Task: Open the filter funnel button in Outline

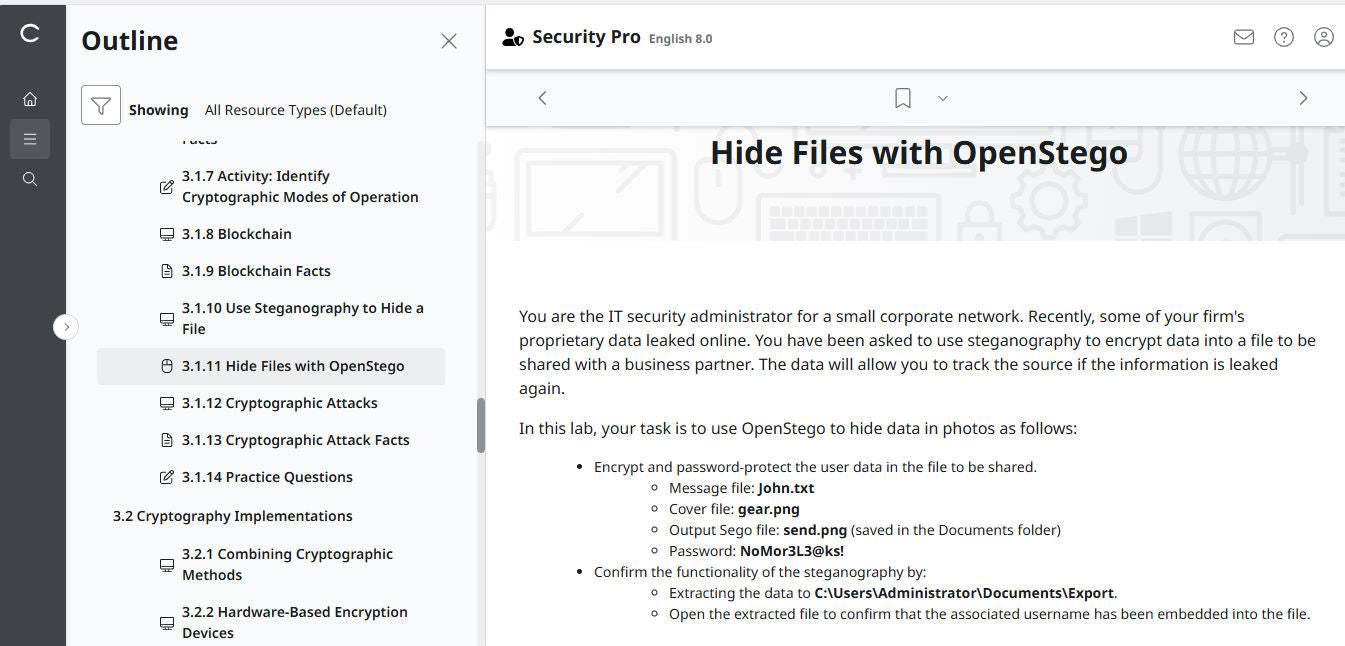Action: [x=101, y=105]
